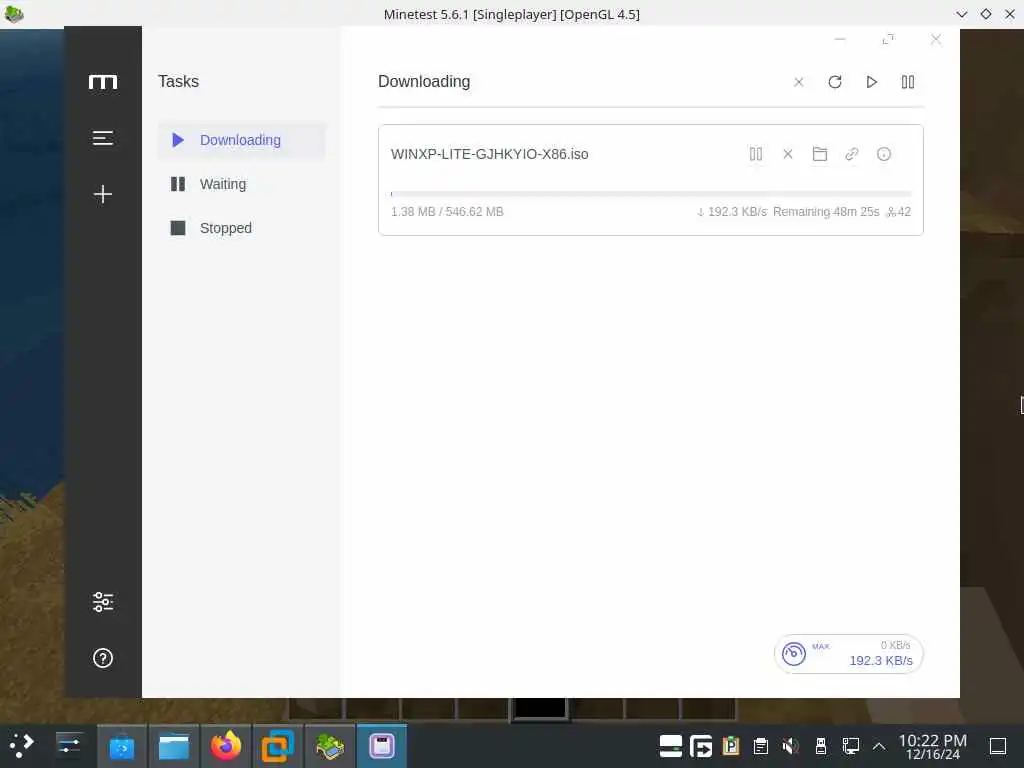Open Minetest title bar dropdown arrow
Image resolution: width=1024 pixels, height=768 pixels.
(961, 14)
